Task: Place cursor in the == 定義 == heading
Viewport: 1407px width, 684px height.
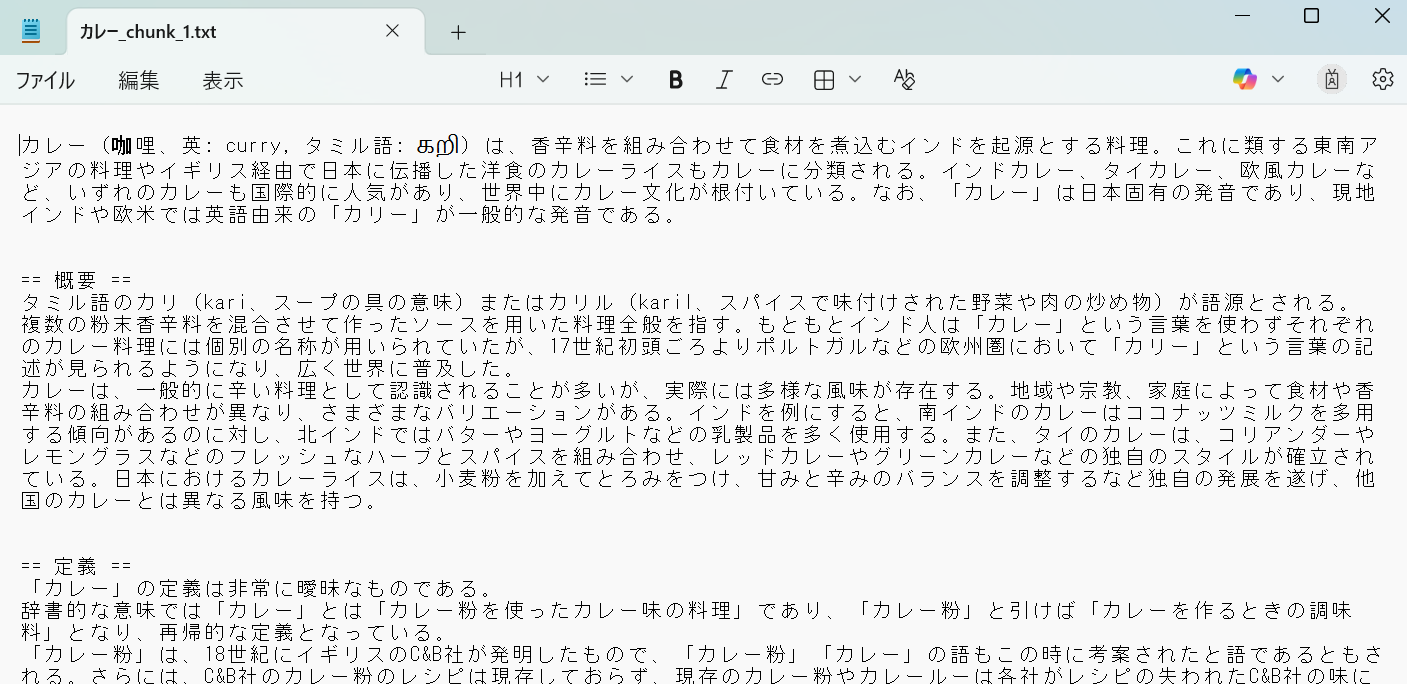Action: 76,567
